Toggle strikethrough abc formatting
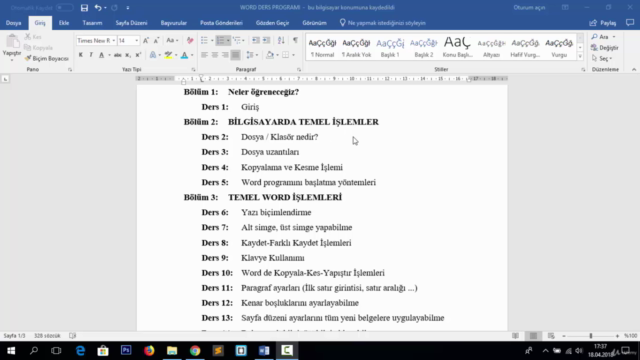The width and height of the screenshot is (640, 360). (118, 55)
